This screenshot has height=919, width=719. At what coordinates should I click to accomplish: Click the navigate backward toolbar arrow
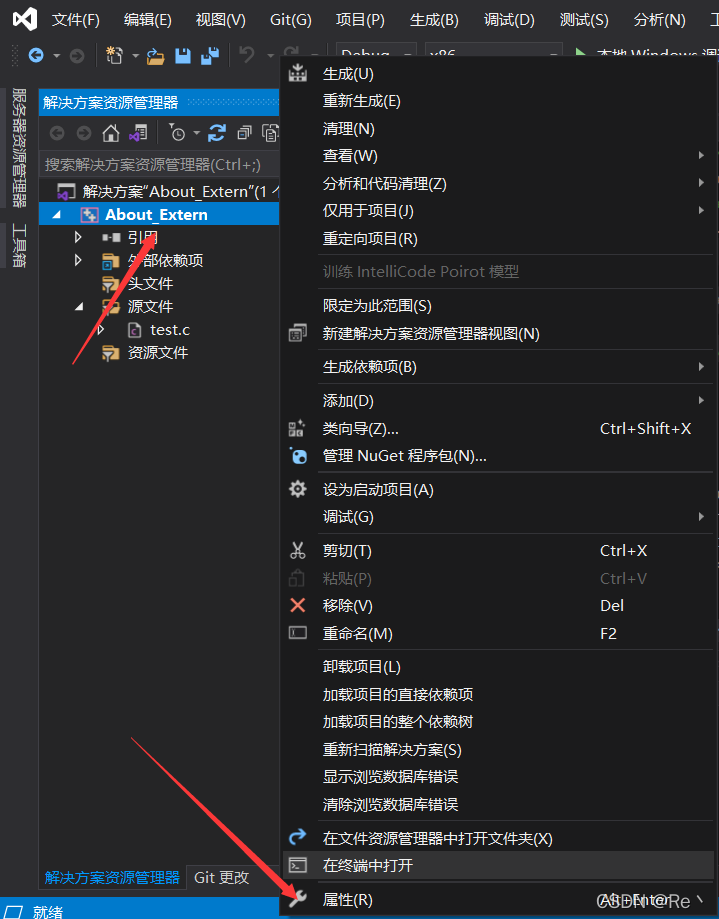tap(36, 56)
